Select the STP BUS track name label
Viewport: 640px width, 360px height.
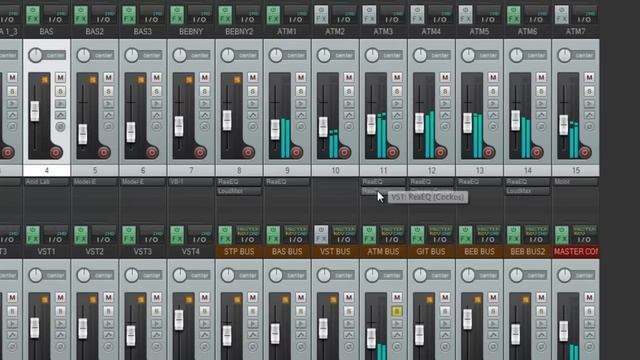coord(239,251)
